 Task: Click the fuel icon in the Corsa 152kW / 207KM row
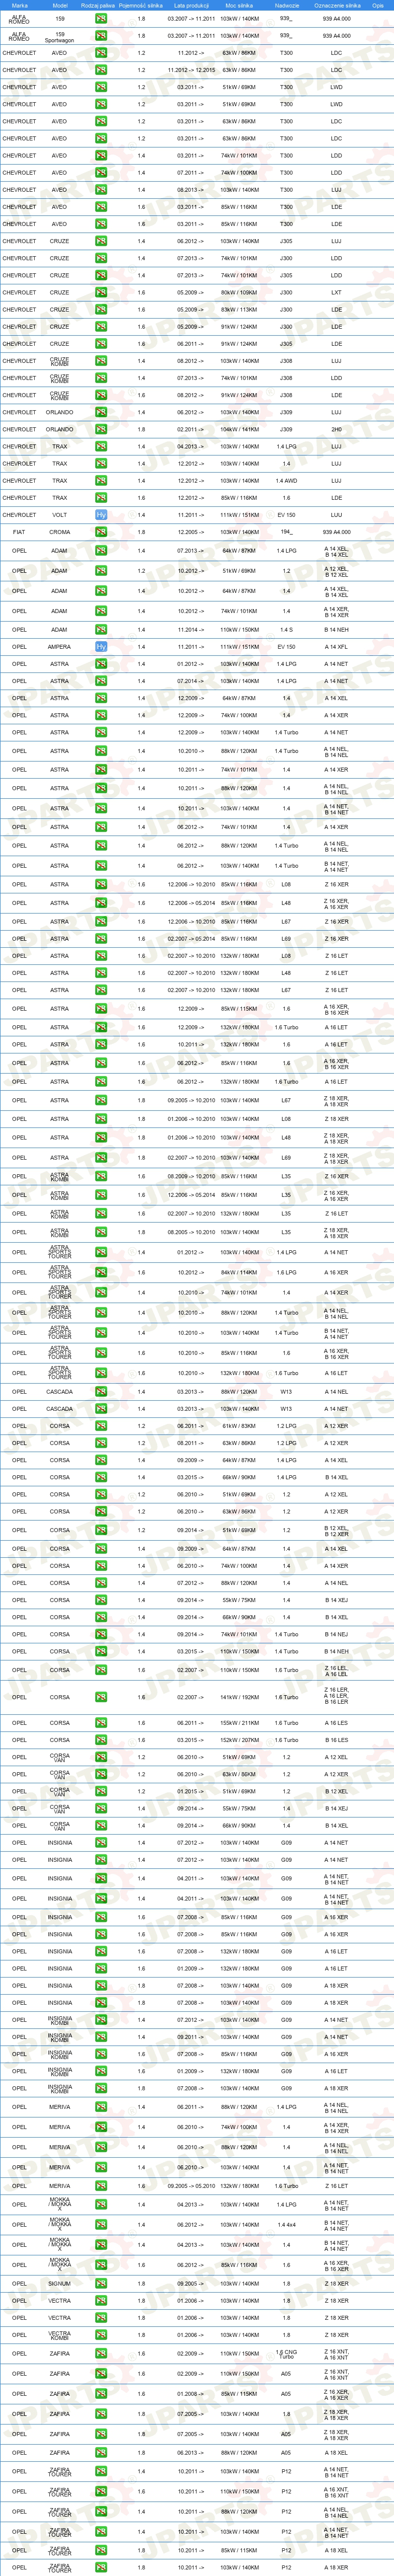tap(101, 1740)
